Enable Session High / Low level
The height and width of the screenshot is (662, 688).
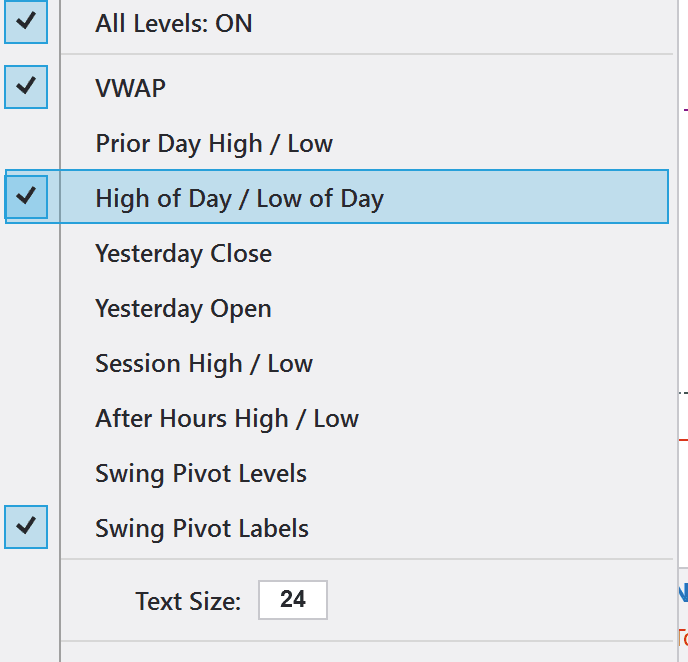[x=204, y=363]
